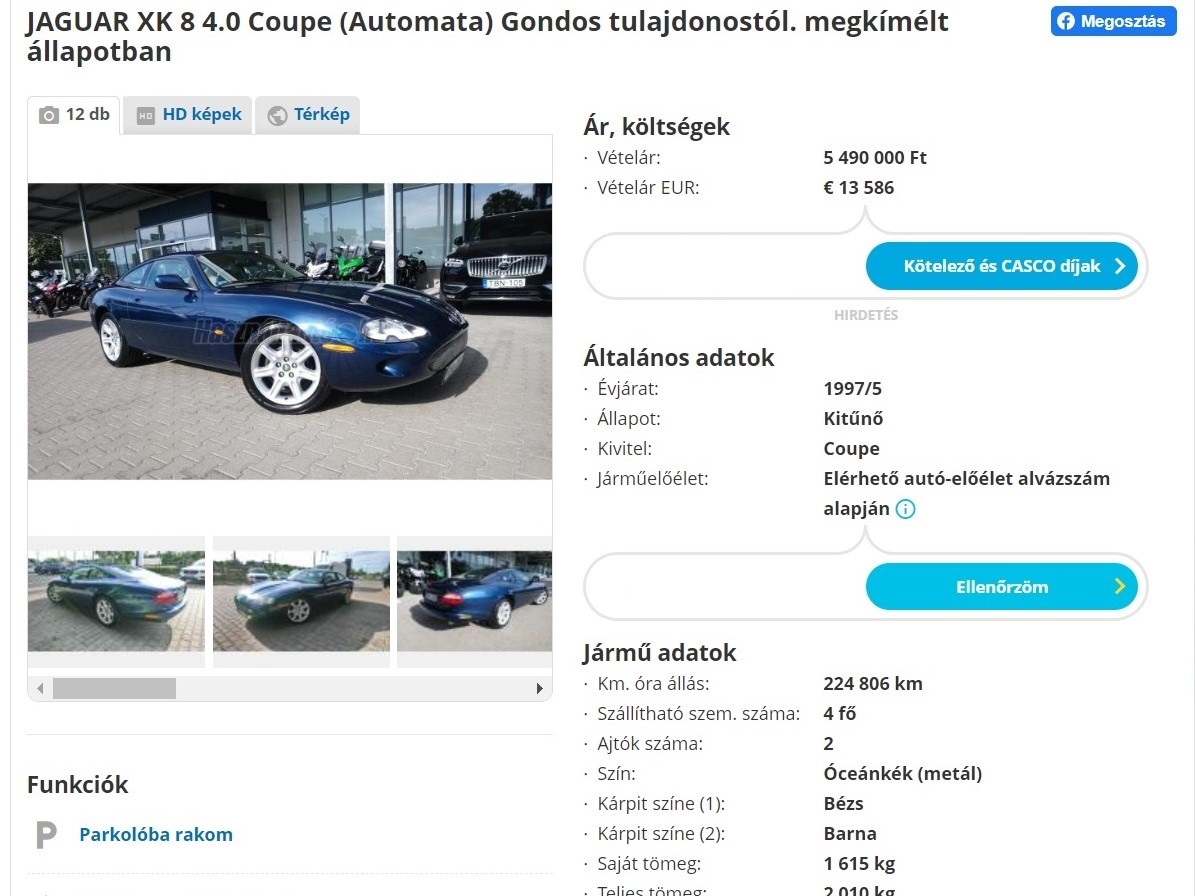Select the 12 db photos tab
Image resolution: width=1195 pixels, height=896 pixels.
pyautogui.click(x=74, y=115)
